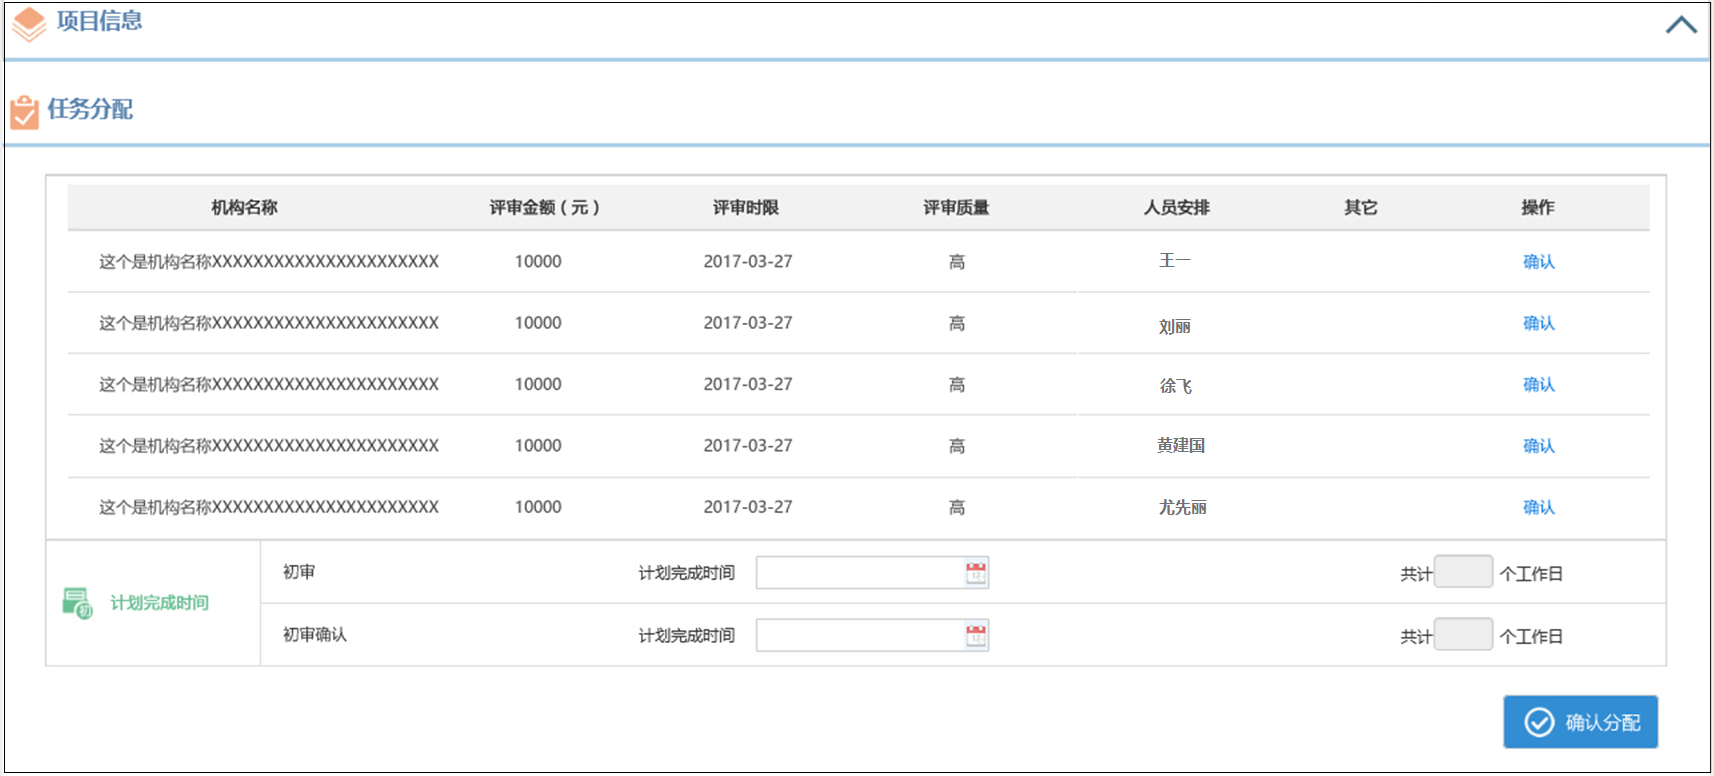Screen dimensions: 1714x776
Task: Click the 评审质量 column header
Action: (956, 208)
